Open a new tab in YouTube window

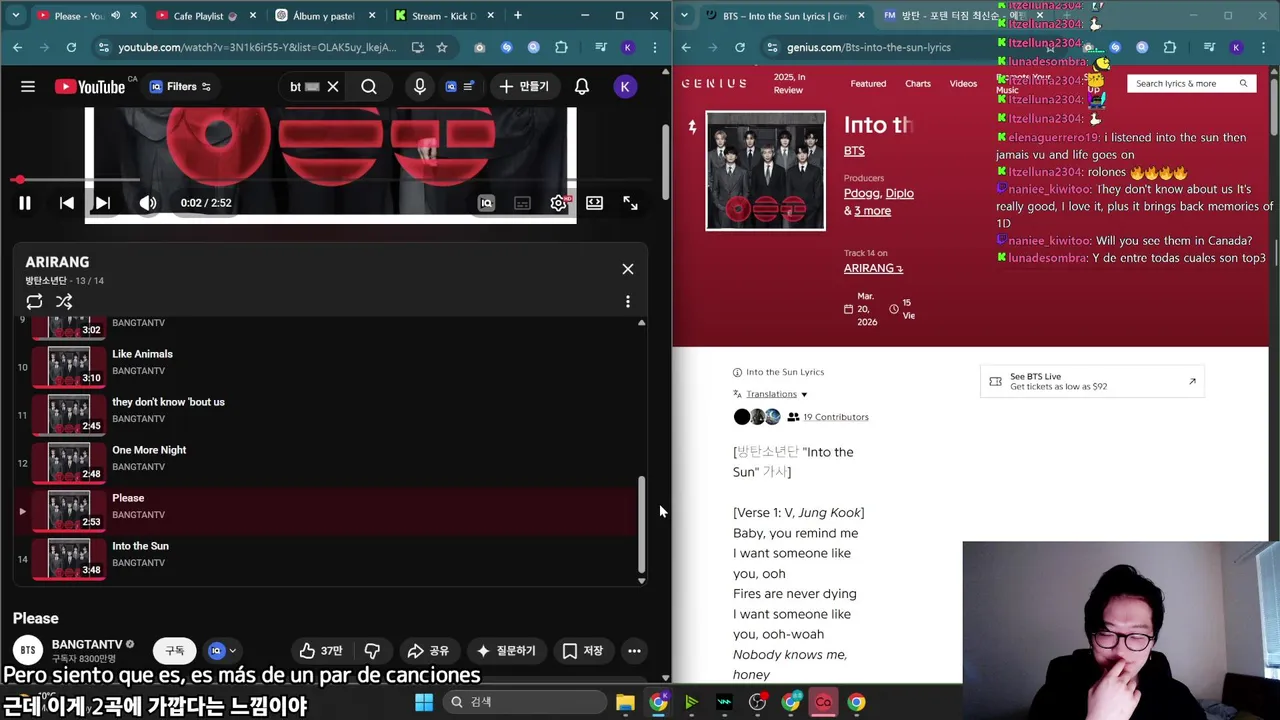518,15
